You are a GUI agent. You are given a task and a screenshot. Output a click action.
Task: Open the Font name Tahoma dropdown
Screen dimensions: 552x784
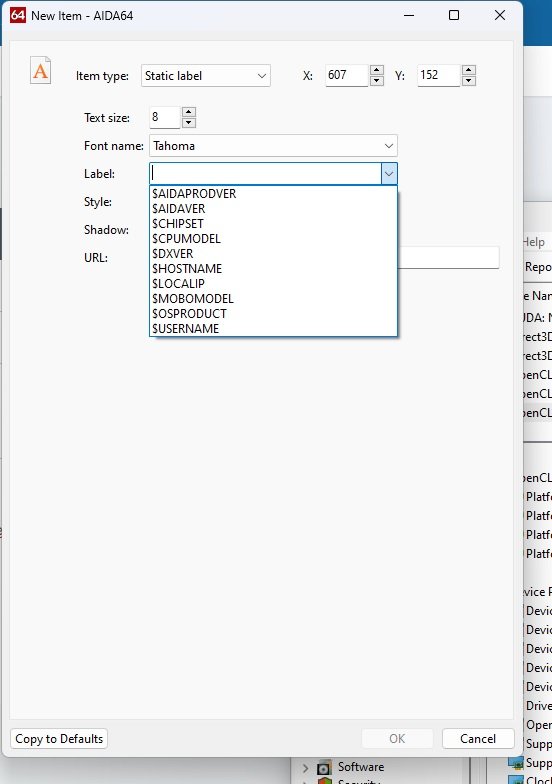pos(273,146)
